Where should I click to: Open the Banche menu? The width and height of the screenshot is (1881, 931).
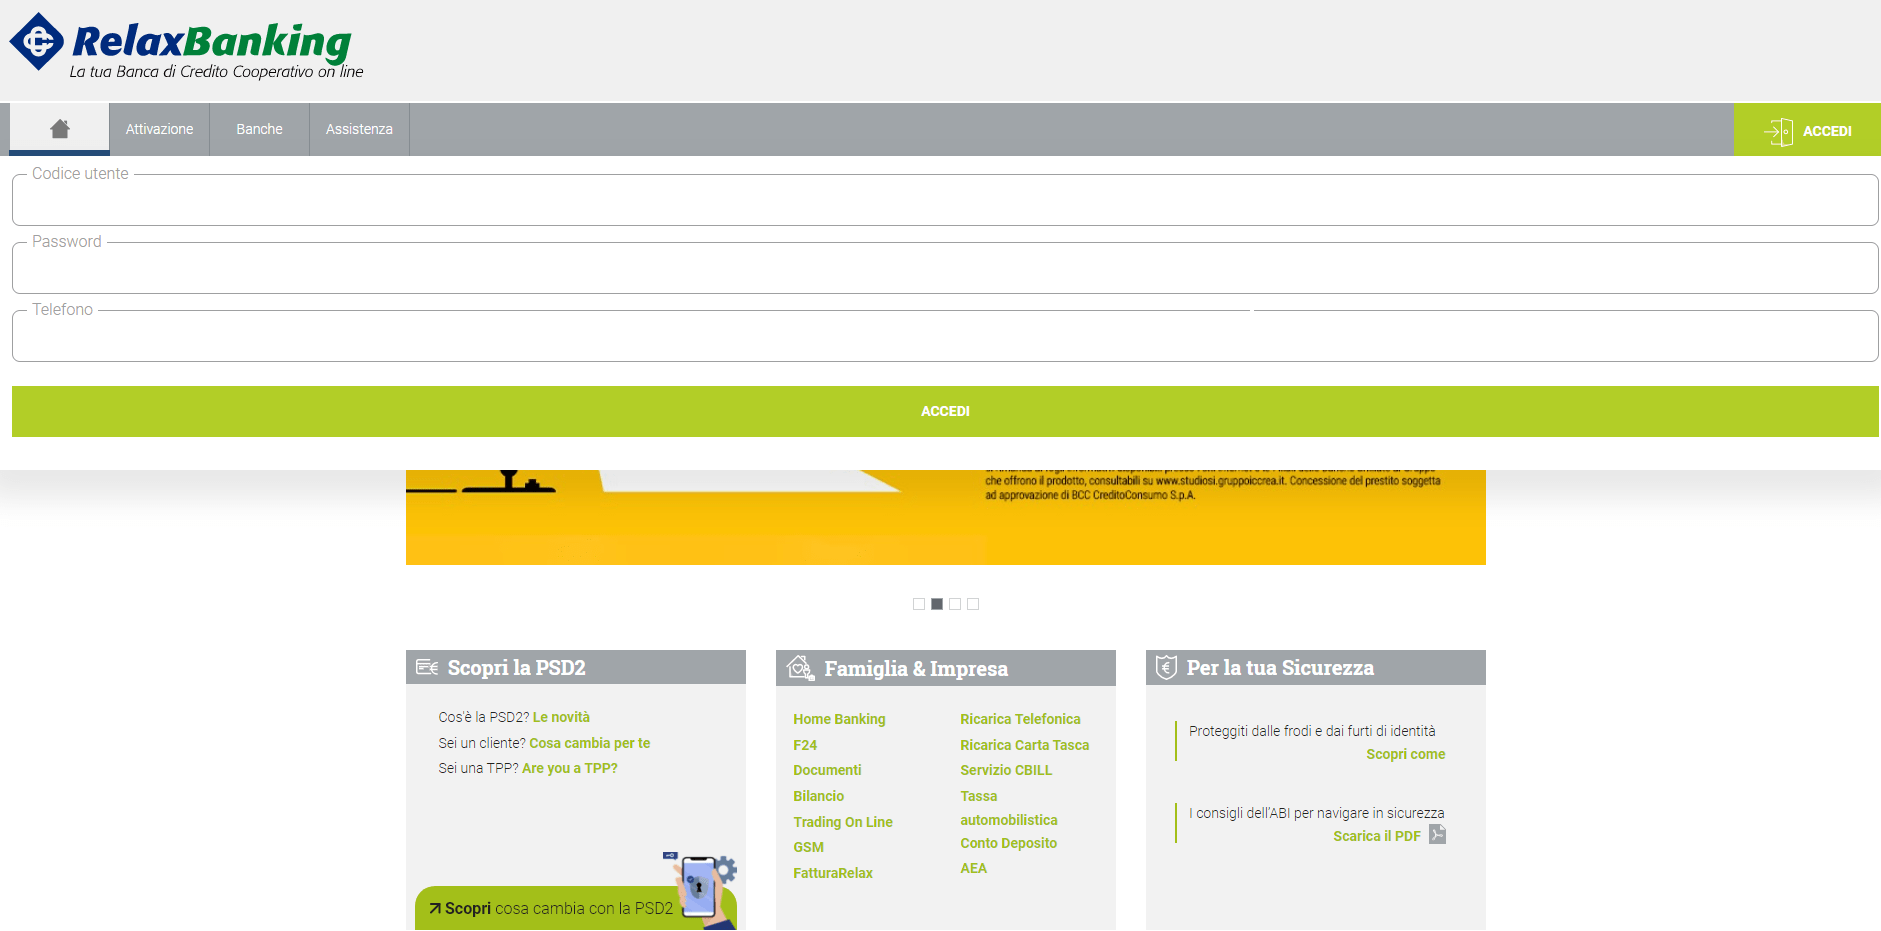point(260,129)
